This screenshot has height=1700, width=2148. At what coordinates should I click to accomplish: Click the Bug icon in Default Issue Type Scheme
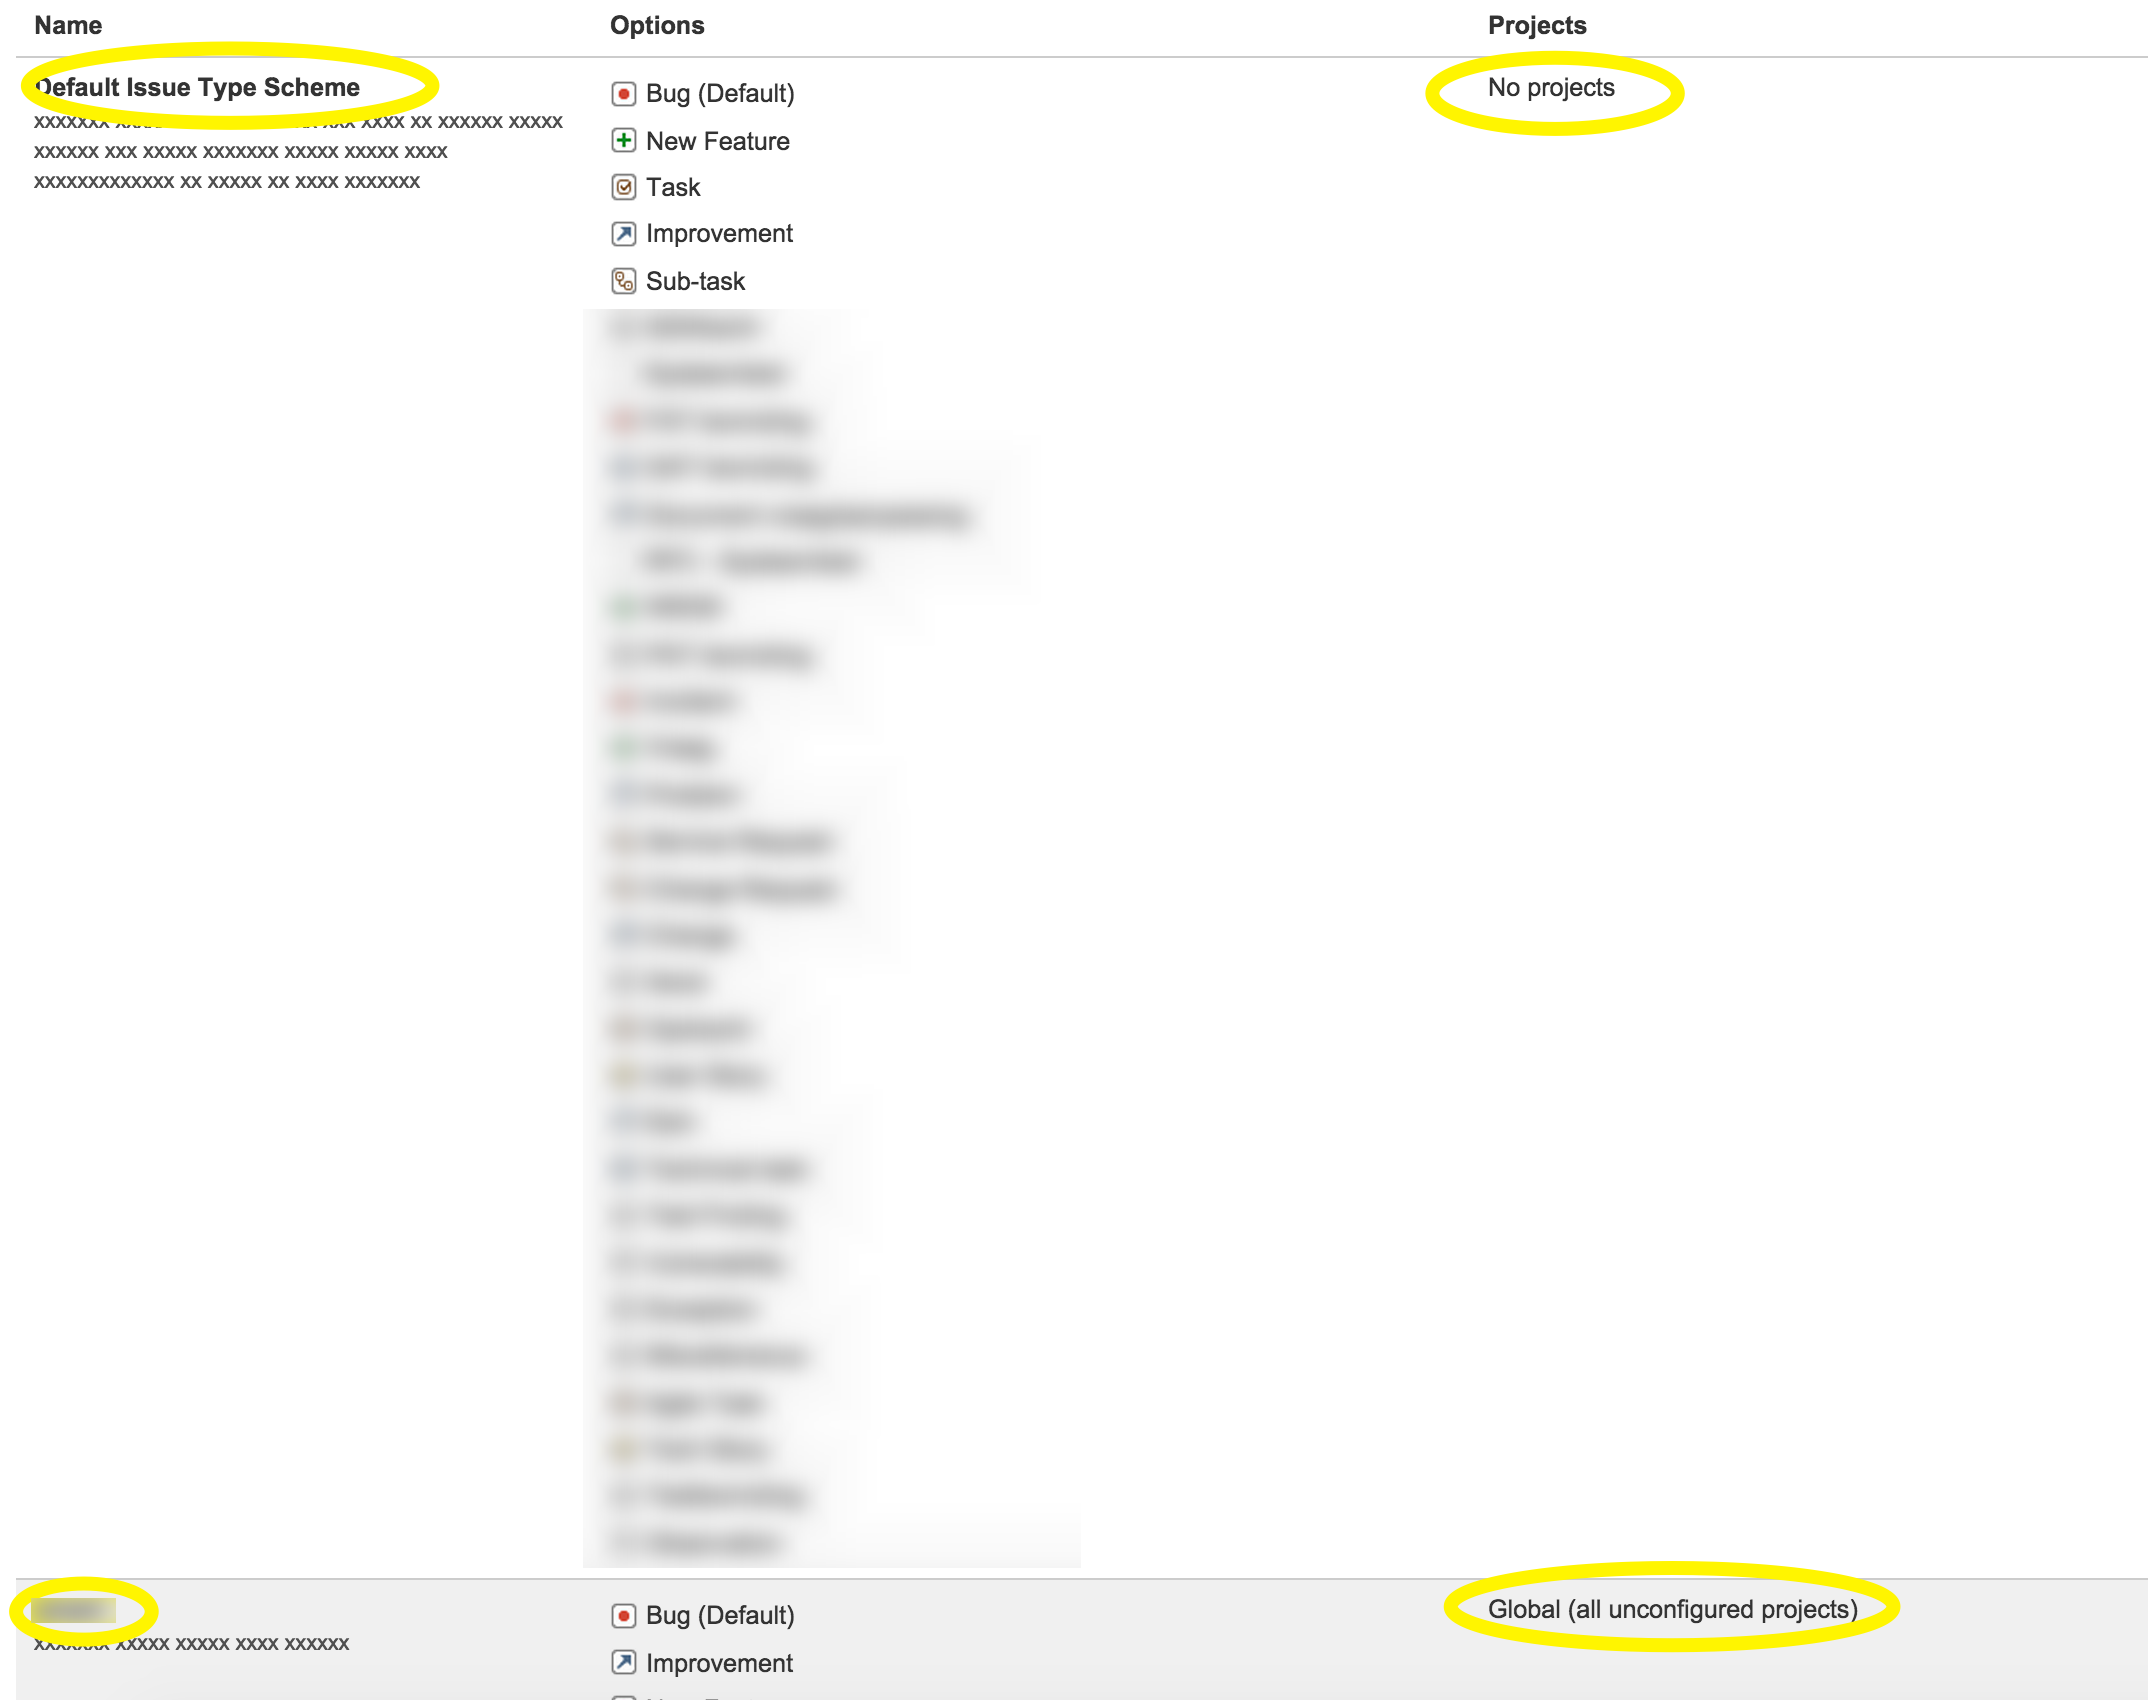pyautogui.click(x=623, y=94)
